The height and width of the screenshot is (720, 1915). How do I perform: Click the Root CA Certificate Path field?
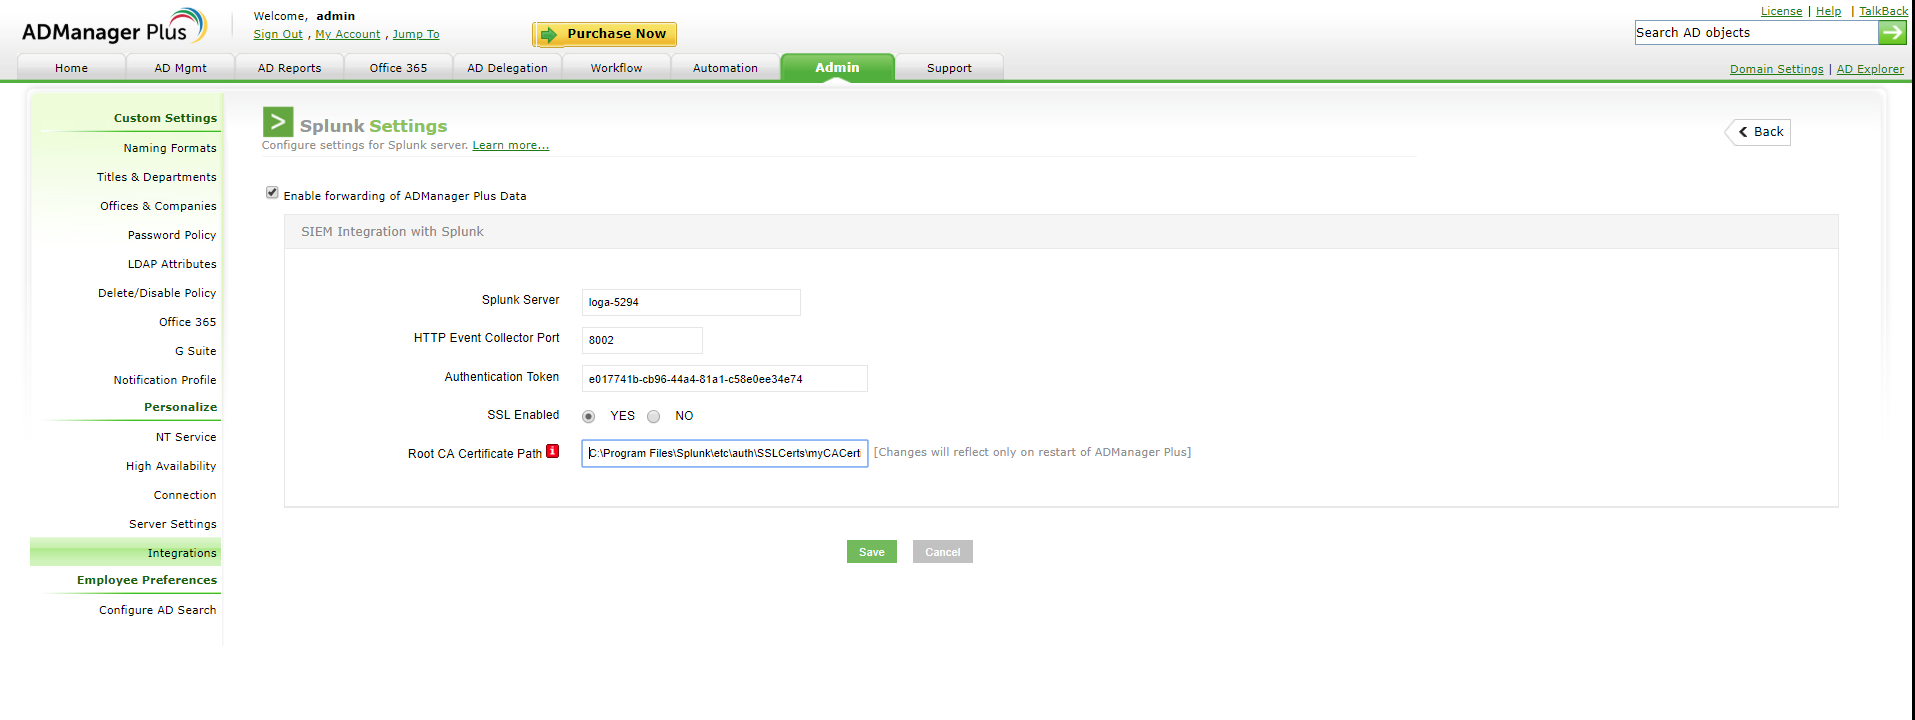click(x=725, y=453)
